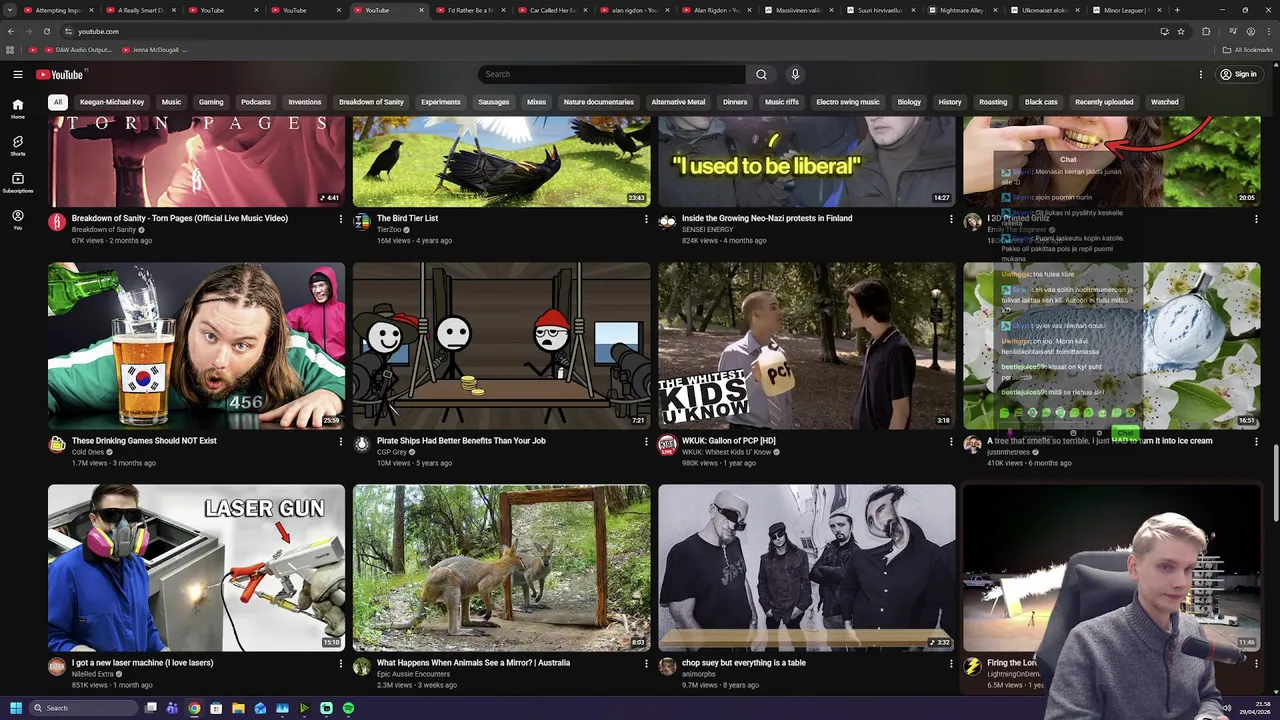The width and height of the screenshot is (1280, 720).
Task: Open options menu for Torn Pages music video
Action: pyautogui.click(x=341, y=219)
